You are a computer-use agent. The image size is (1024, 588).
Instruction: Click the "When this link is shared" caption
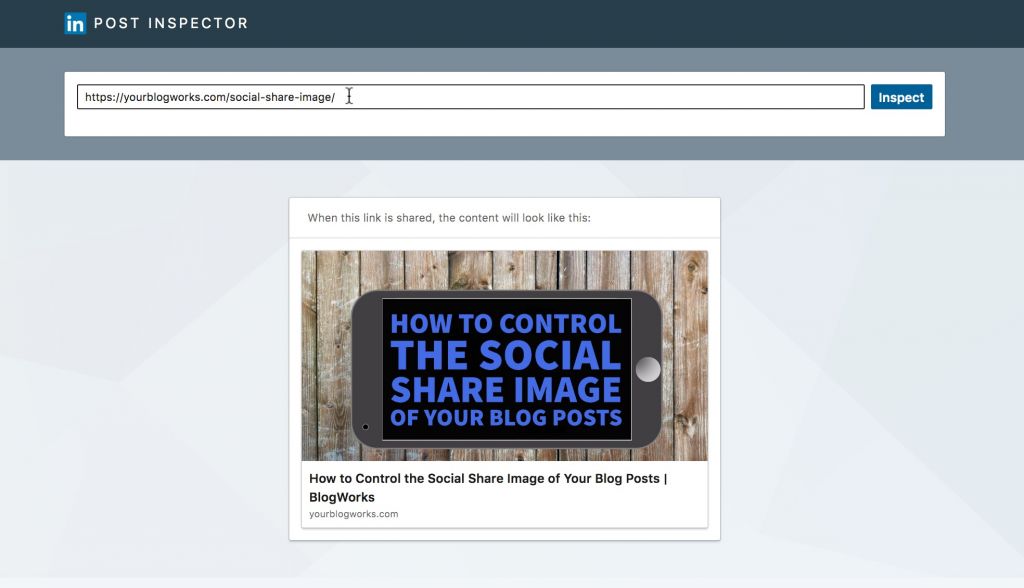click(449, 218)
